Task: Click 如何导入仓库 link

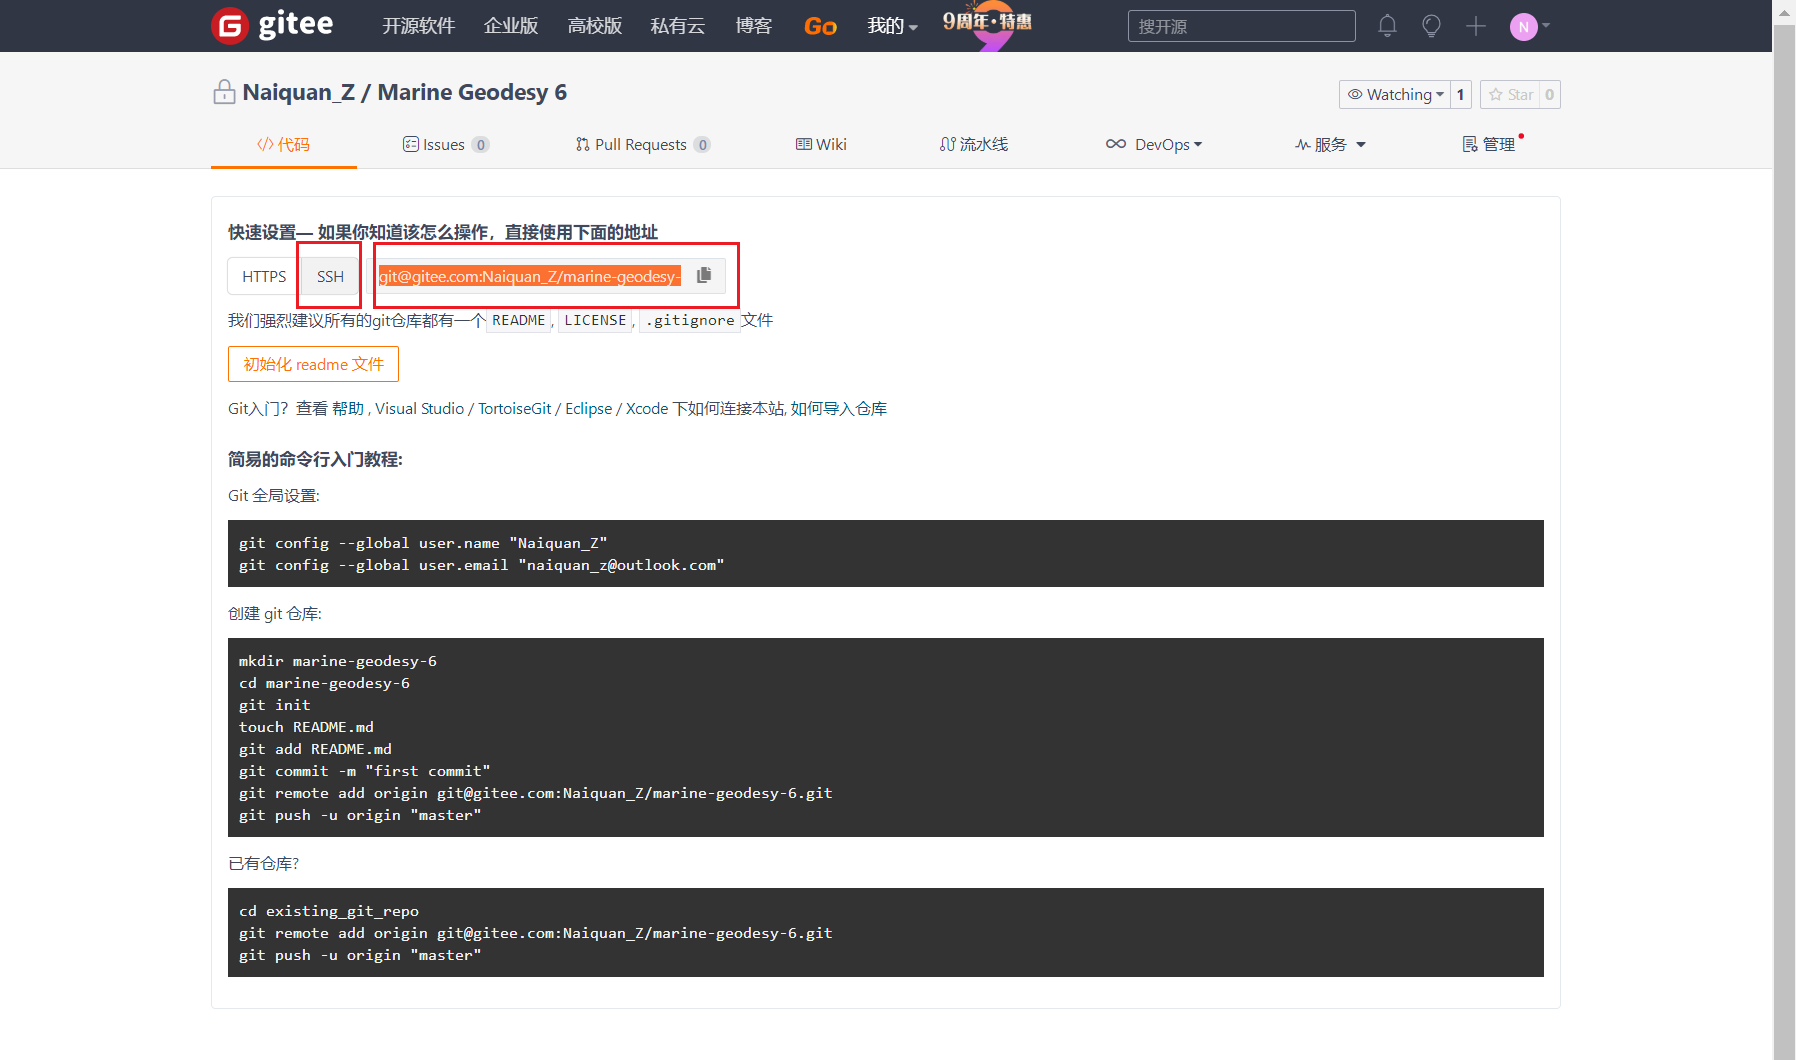Action: coord(839,408)
